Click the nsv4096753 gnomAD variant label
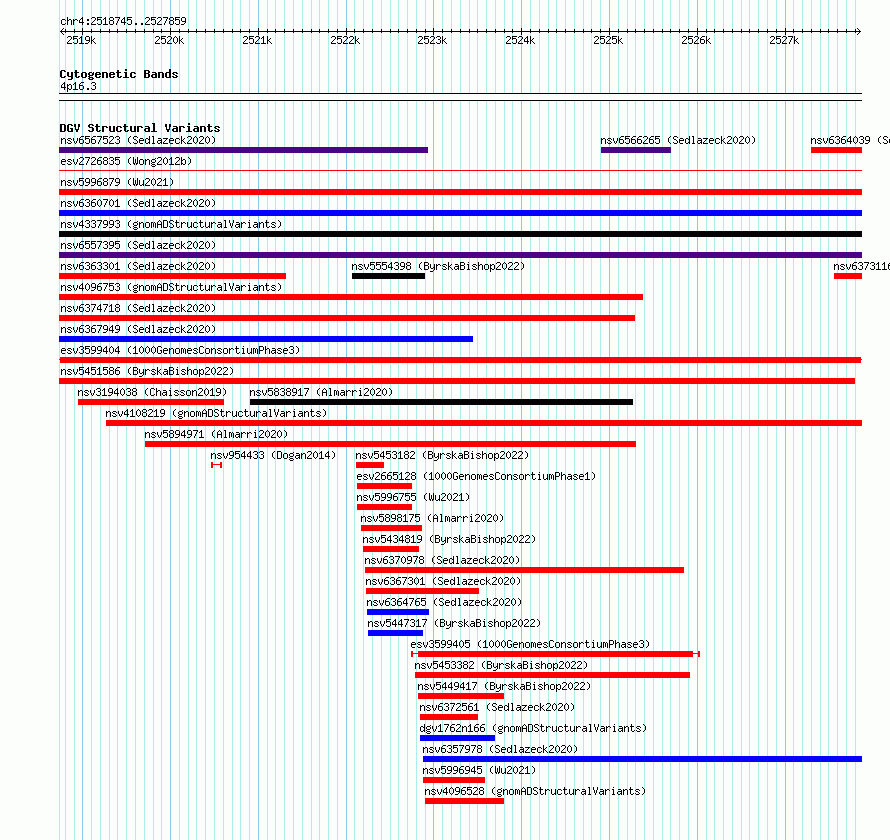This screenshot has width=890, height=840. click(x=171, y=287)
